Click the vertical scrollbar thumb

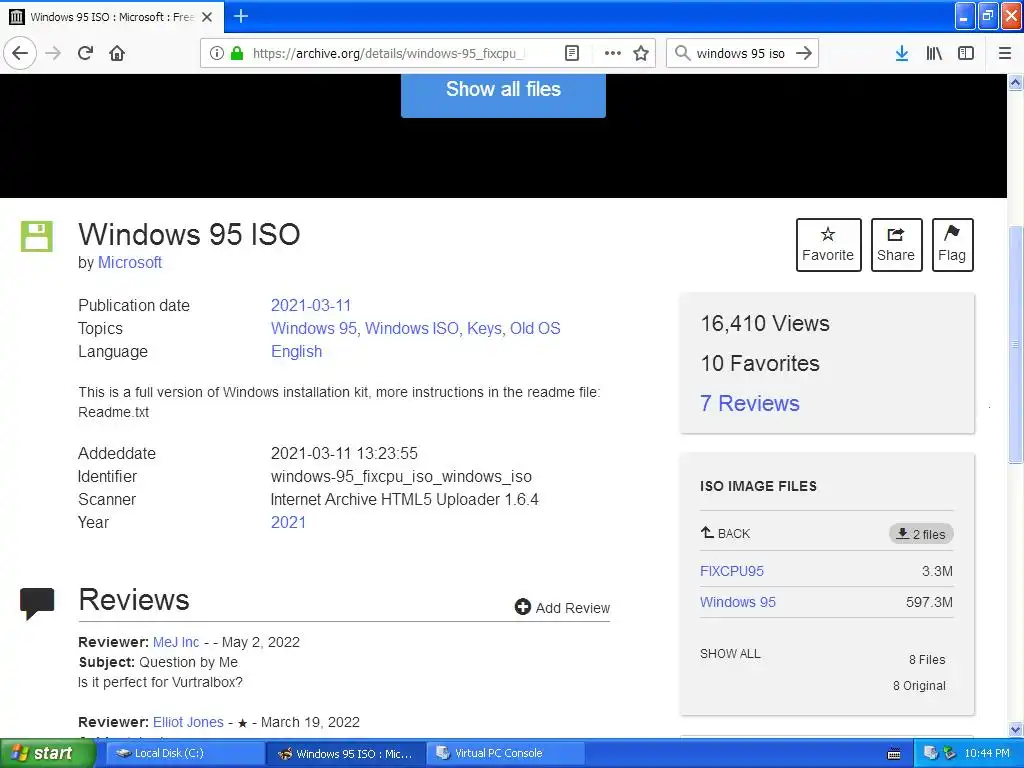pos(1015,344)
